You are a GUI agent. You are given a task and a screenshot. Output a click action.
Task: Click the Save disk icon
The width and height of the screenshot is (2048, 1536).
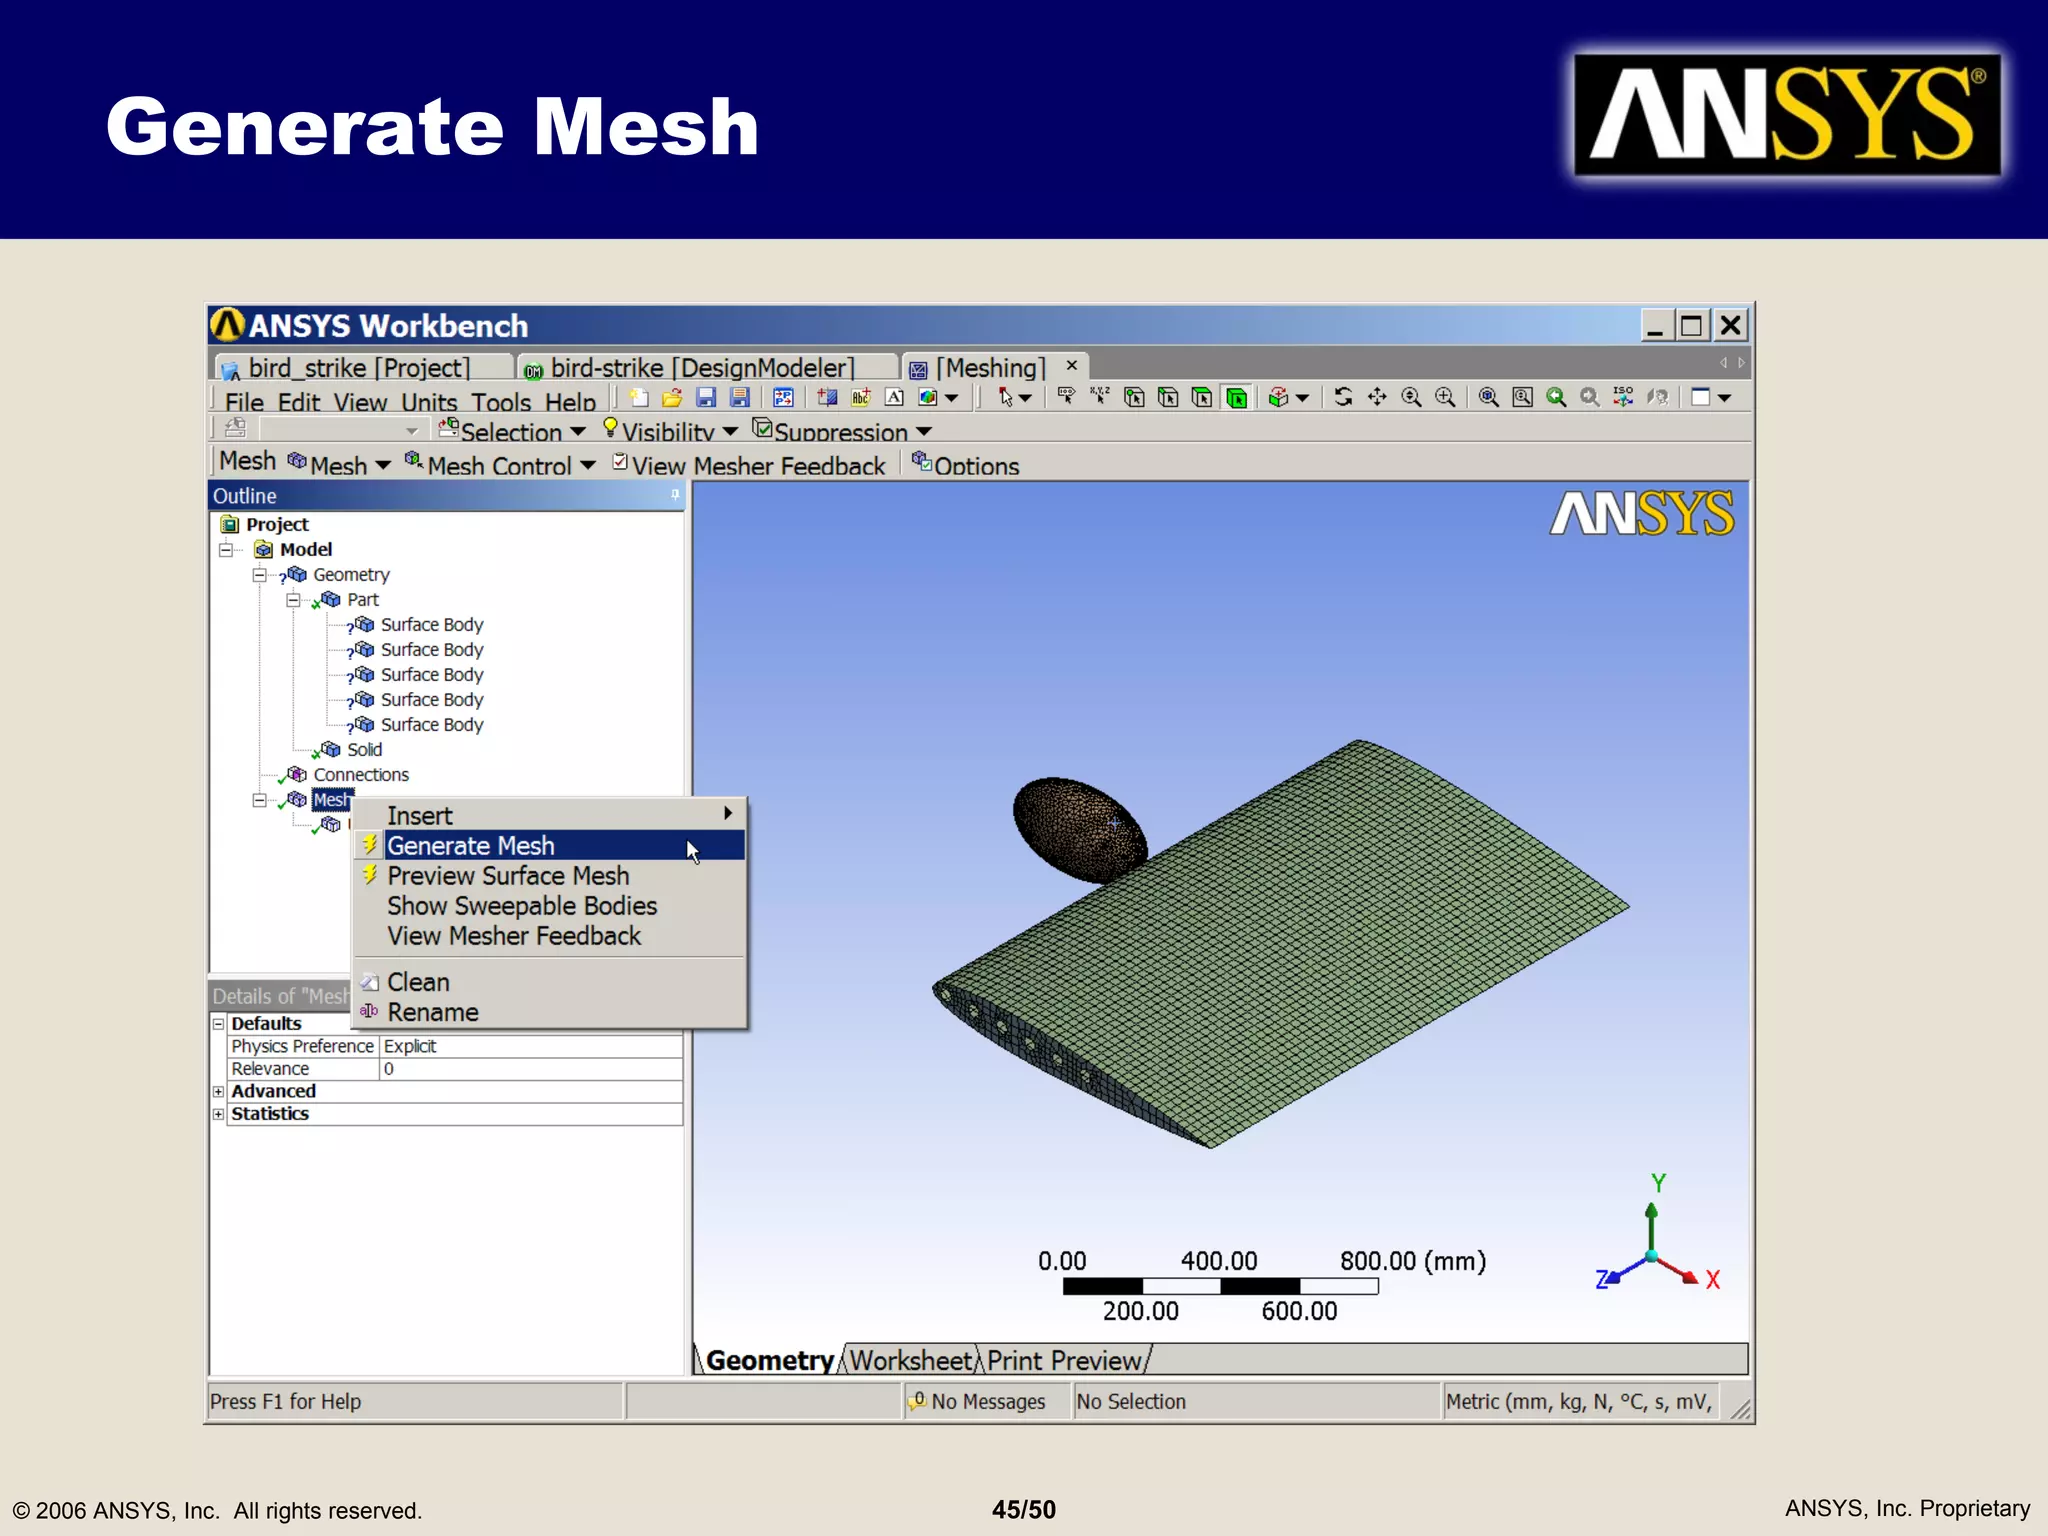pos(706,398)
